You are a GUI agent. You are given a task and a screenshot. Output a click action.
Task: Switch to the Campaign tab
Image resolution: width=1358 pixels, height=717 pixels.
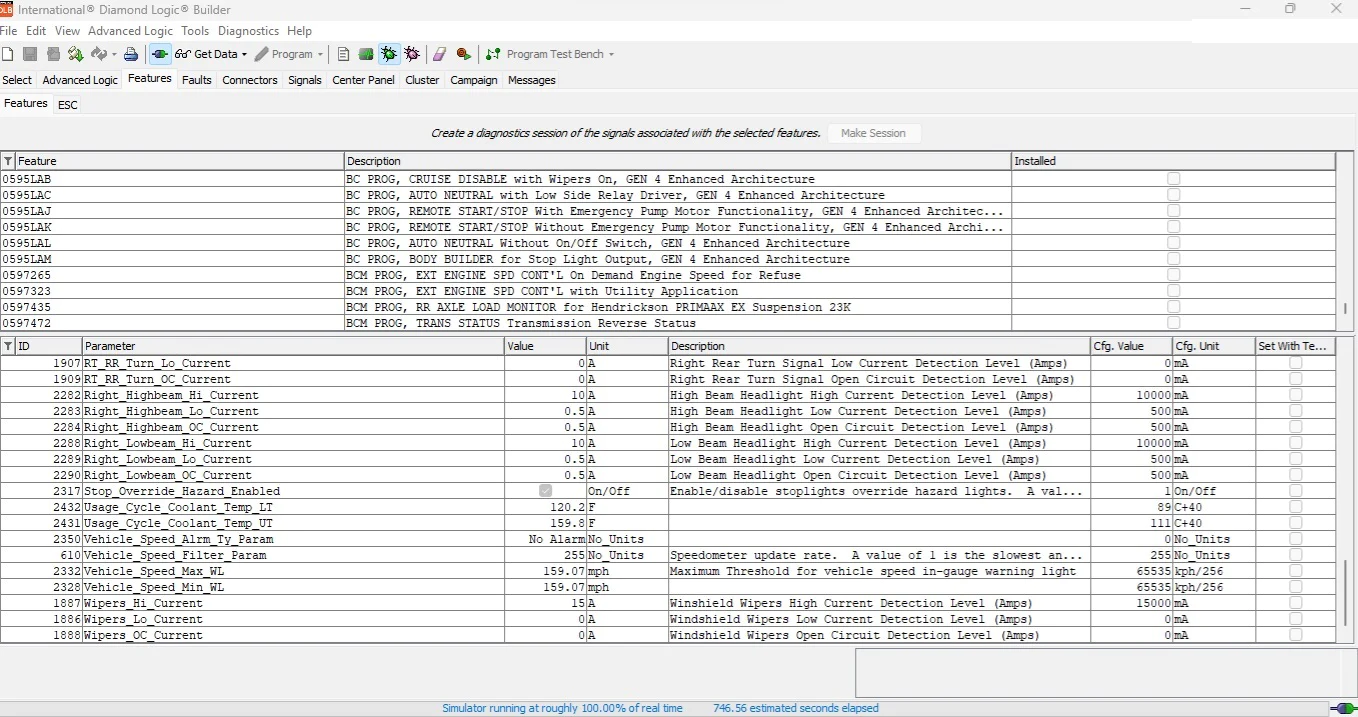(474, 80)
